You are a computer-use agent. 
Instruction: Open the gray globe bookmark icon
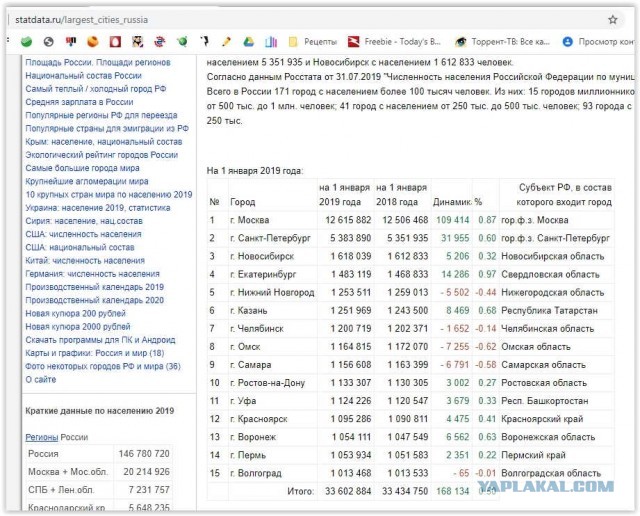(x=49, y=42)
